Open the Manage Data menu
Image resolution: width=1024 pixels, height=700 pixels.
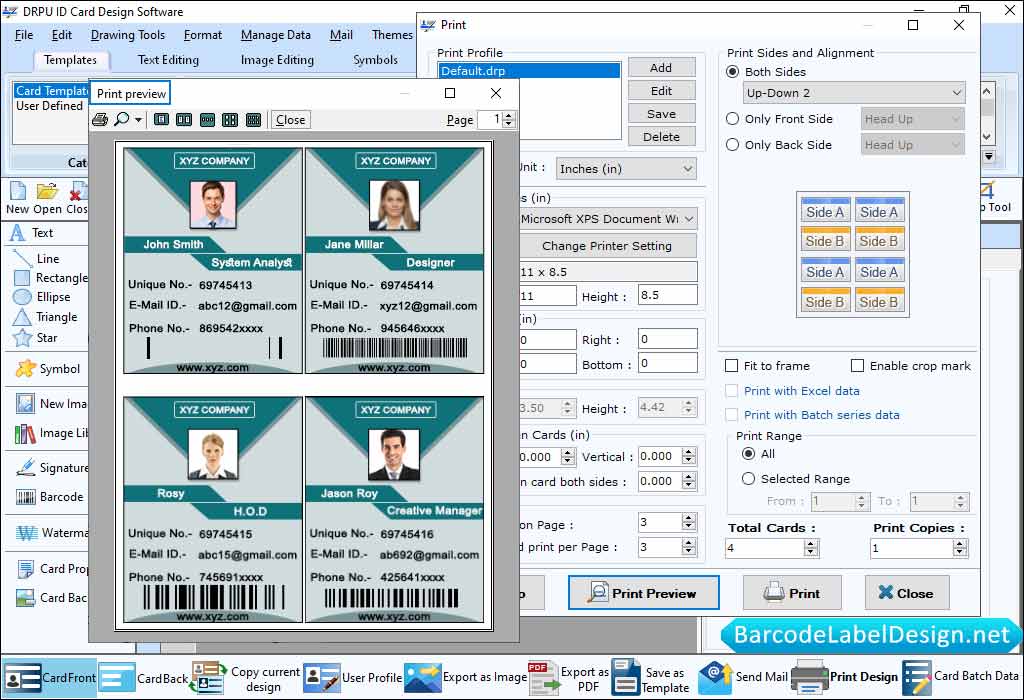pos(276,35)
